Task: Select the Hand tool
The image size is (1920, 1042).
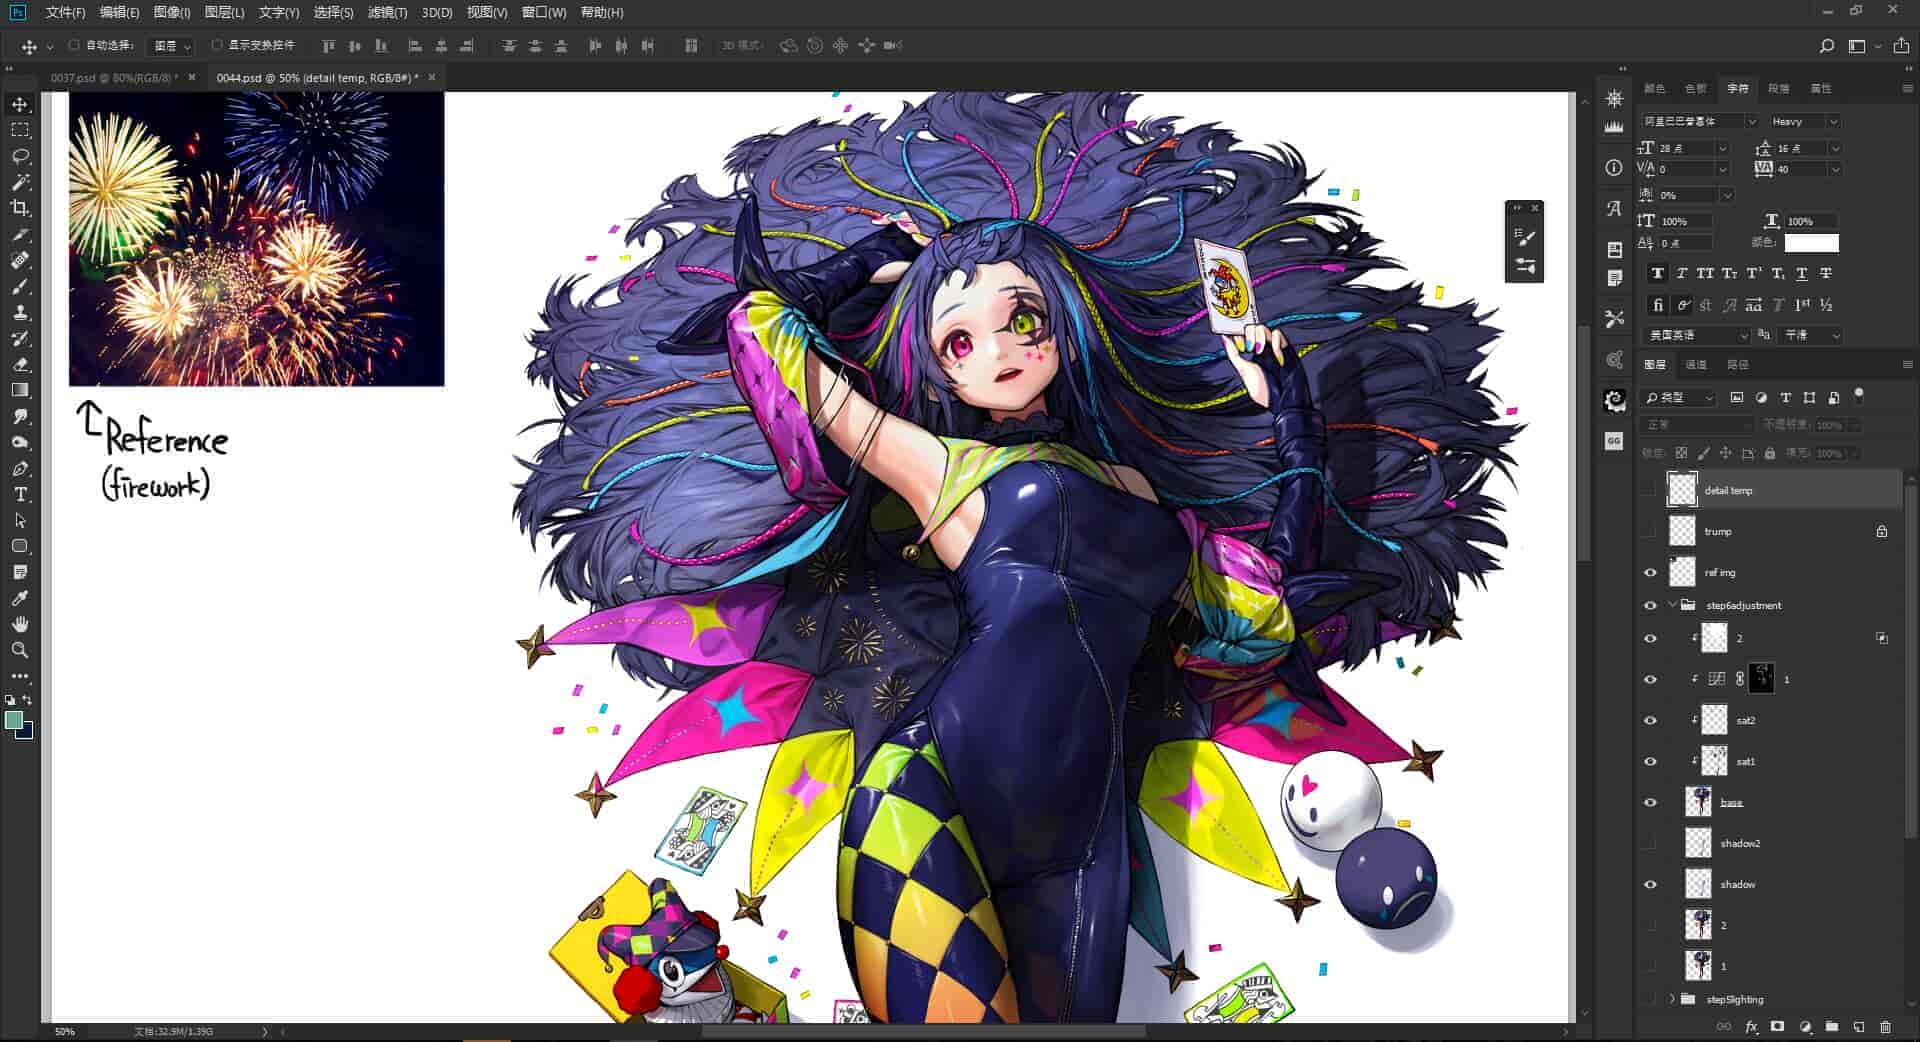Action: (x=20, y=624)
